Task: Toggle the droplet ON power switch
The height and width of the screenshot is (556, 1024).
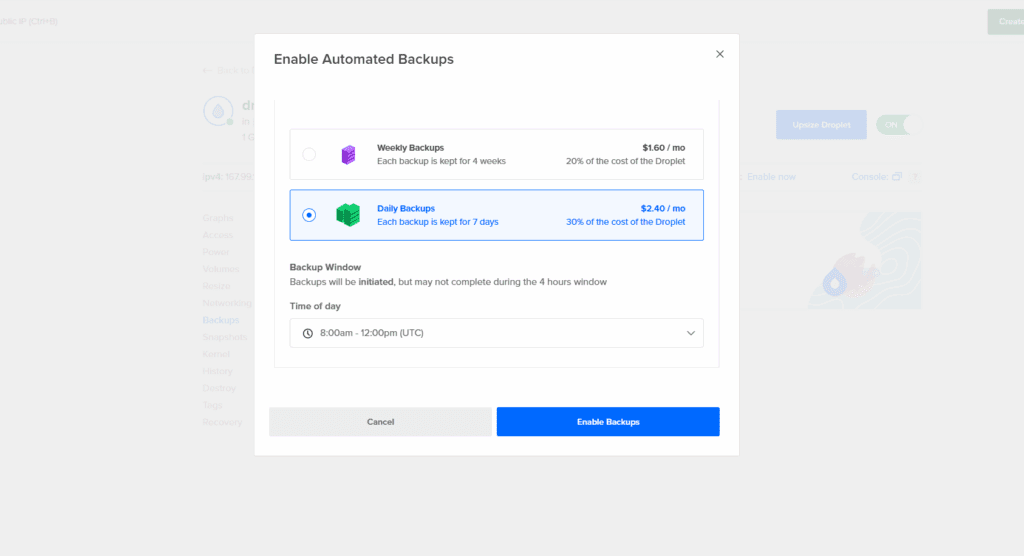Action: (893, 125)
